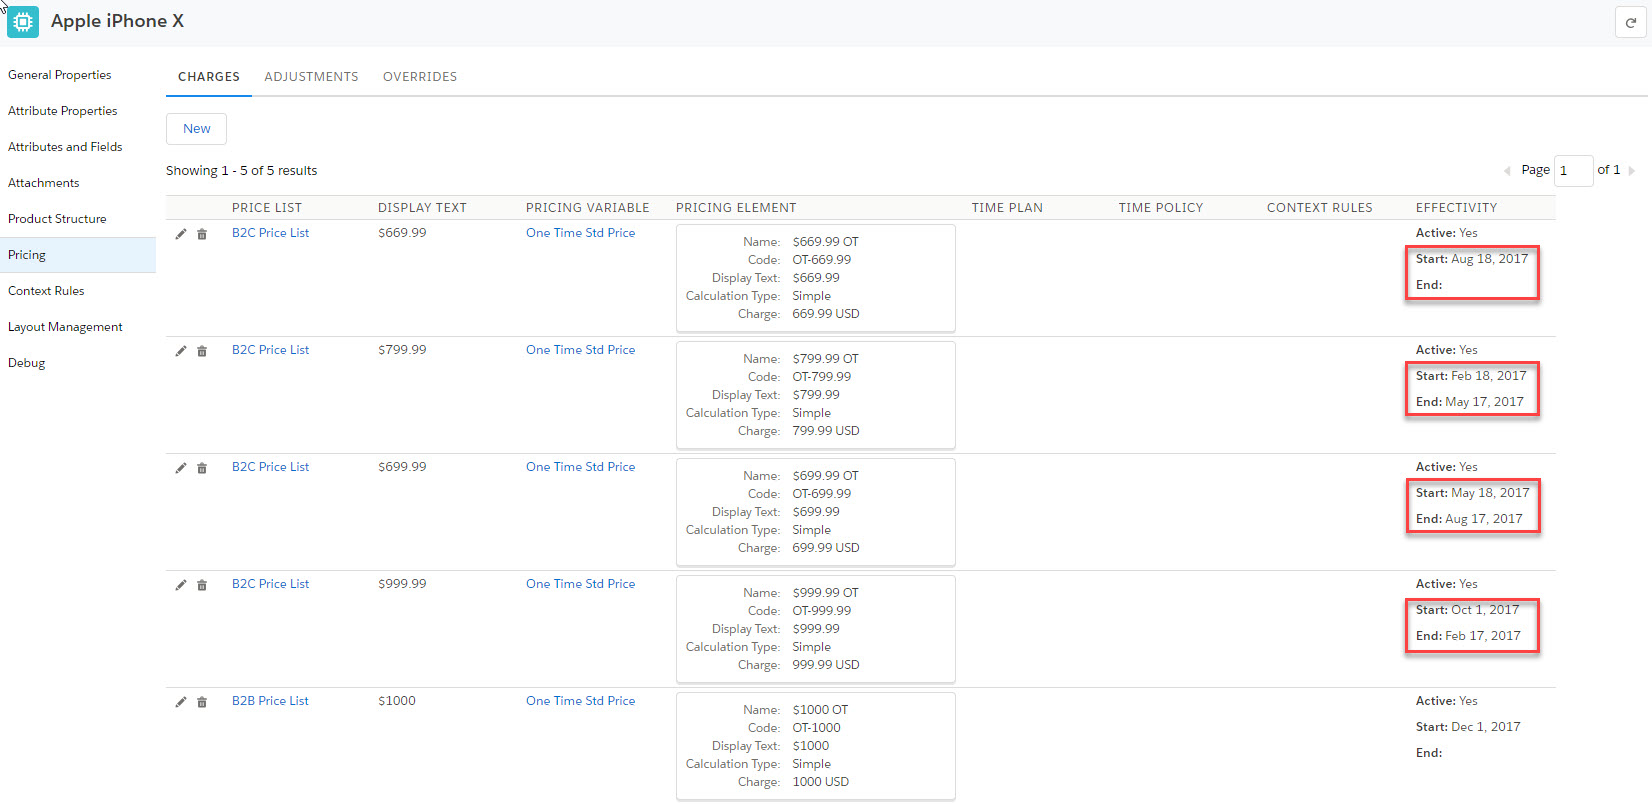Click the page number input field
Screen dimensions: 1652x804
(1574, 171)
